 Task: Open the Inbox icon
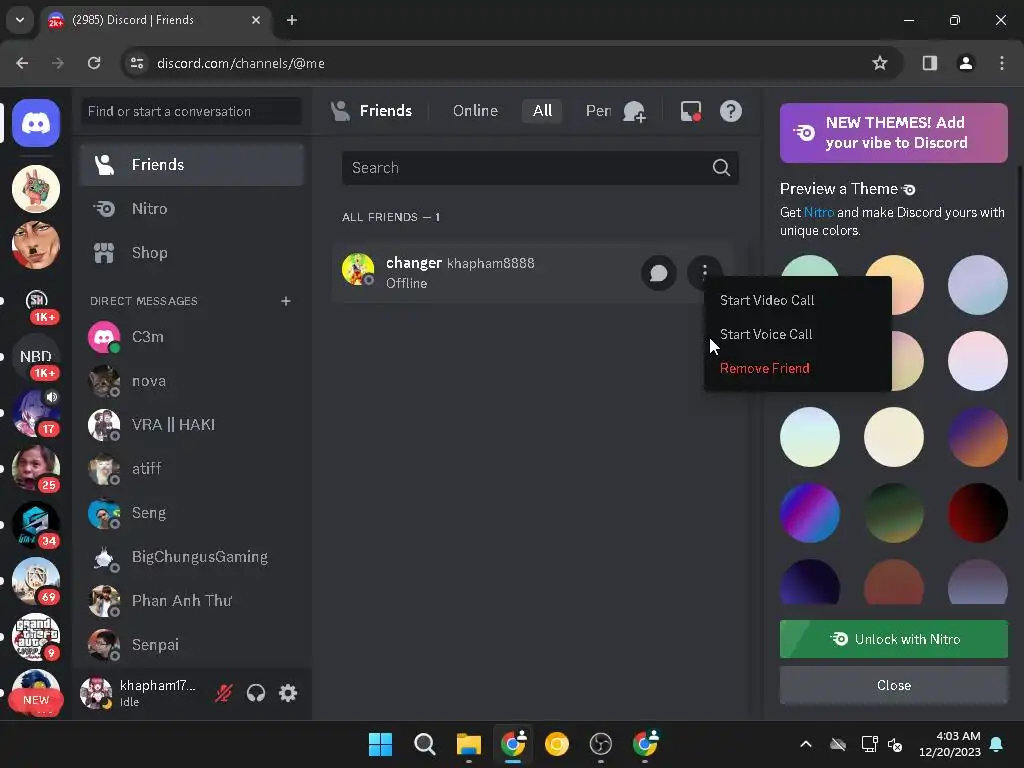coord(690,111)
